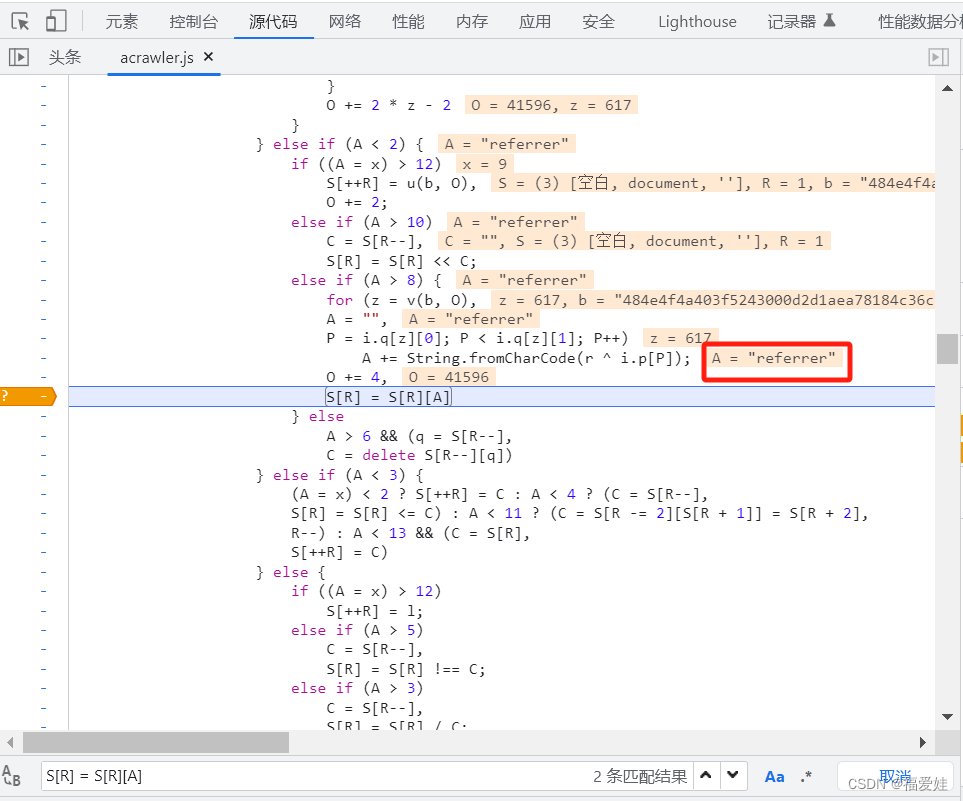Toggle match case Aa option
The width and height of the screenshot is (963, 801).
point(774,777)
